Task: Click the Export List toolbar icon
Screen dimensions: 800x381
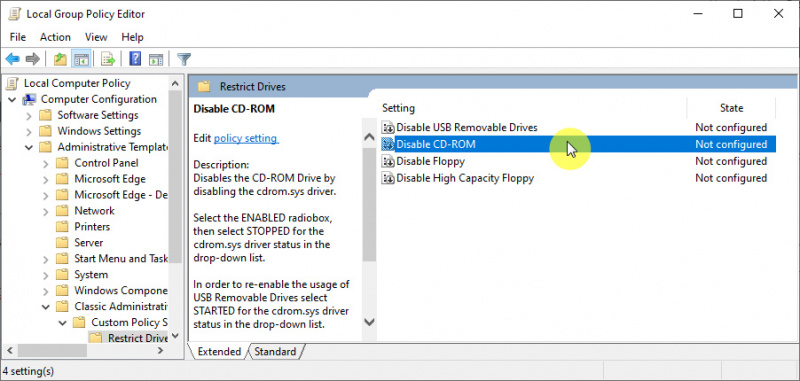Action: tap(108, 59)
